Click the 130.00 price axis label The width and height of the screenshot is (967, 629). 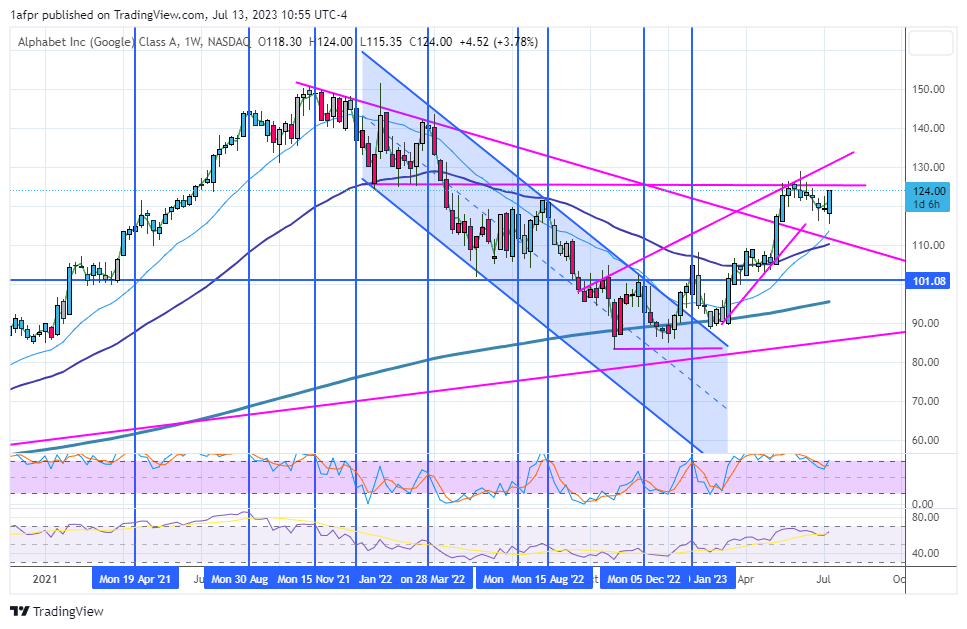point(928,167)
